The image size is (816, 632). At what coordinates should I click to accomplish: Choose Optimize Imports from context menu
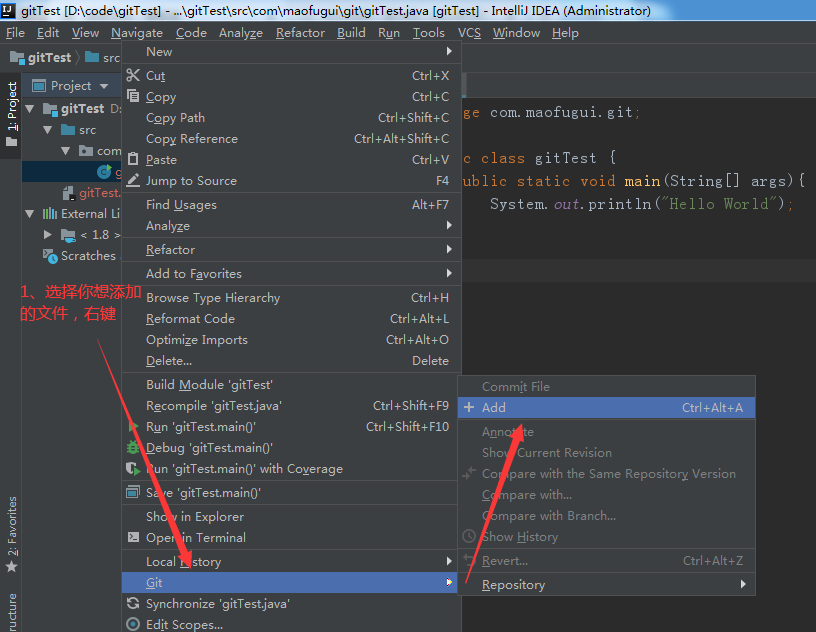291,339
